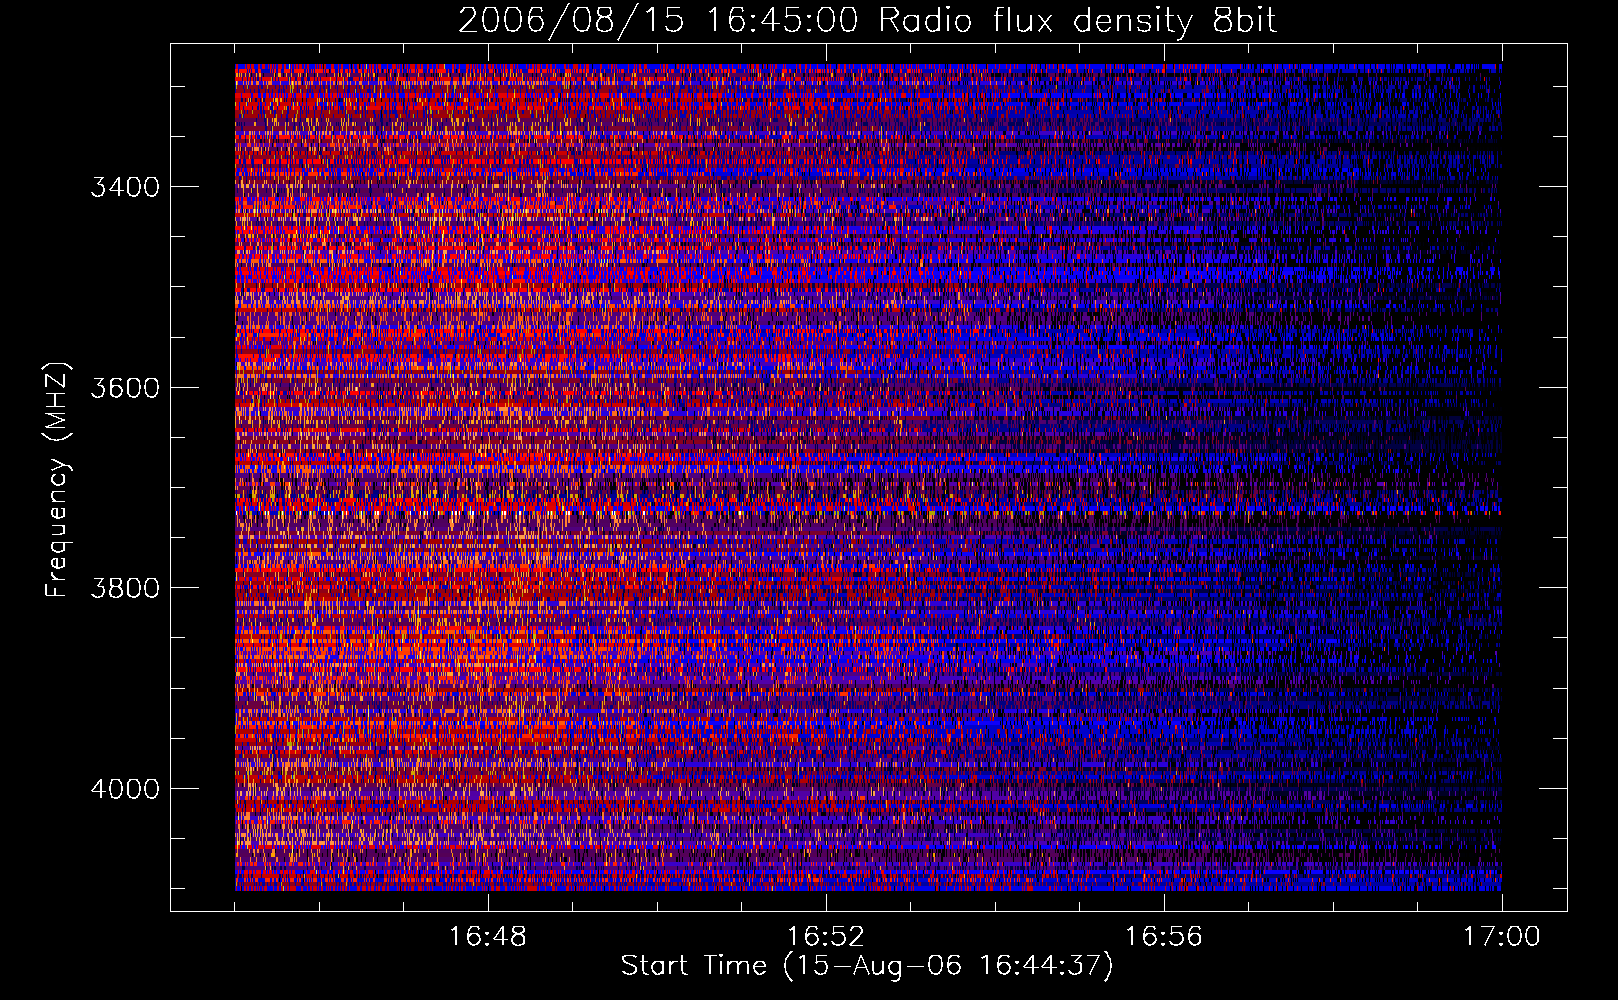Image resolution: width=1618 pixels, height=1000 pixels.
Task: Click the 16:56 time tick label
Action: click(x=1164, y=937)
